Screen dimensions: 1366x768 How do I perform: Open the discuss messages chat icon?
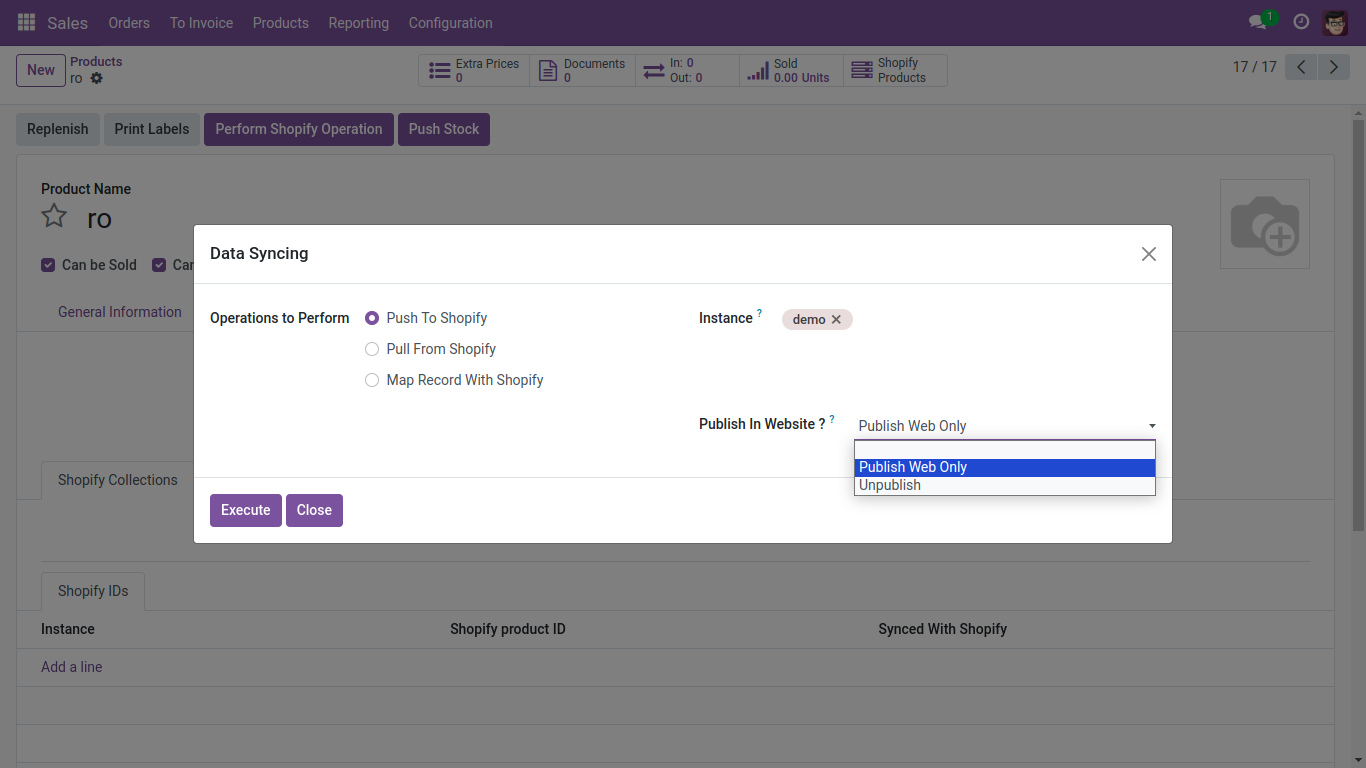(1257, 22)
